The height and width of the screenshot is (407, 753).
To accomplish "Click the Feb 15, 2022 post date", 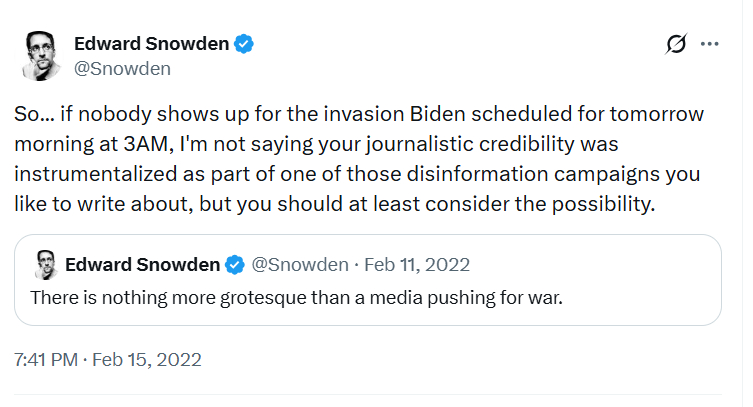I will pos(147,359).
